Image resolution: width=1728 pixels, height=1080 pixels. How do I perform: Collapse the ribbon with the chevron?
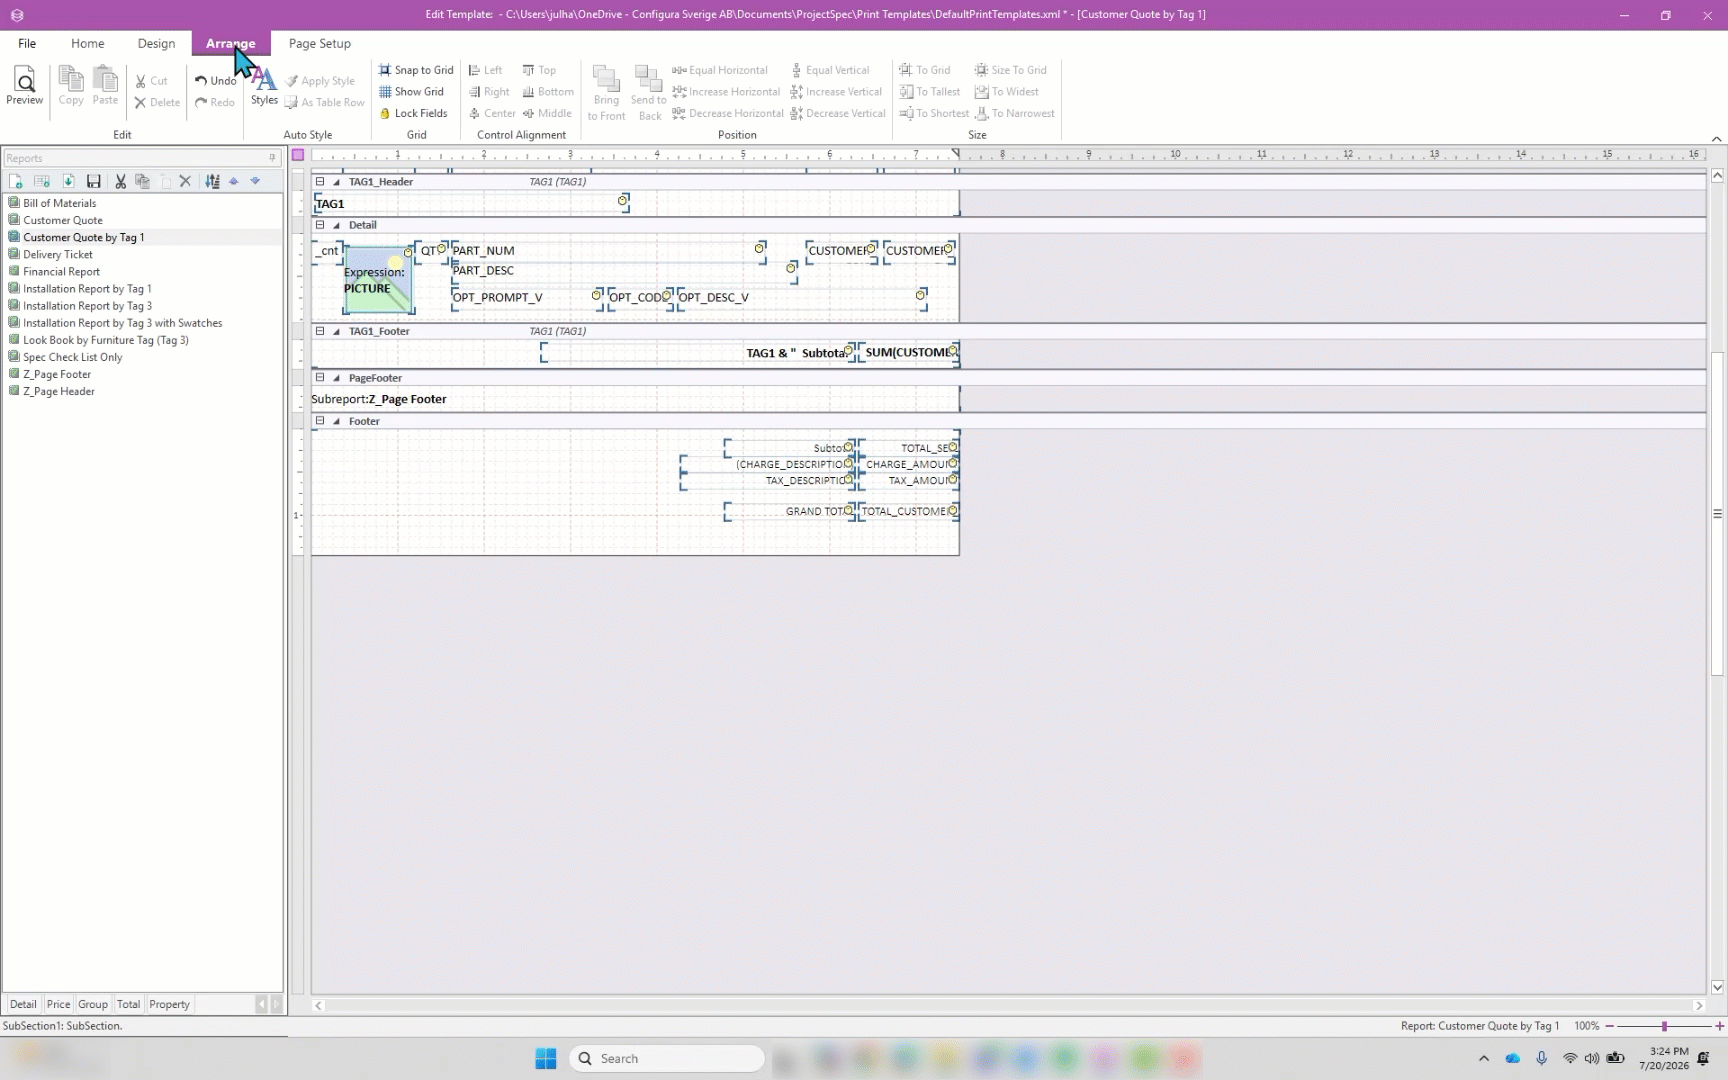click(x=1716, y=139)
